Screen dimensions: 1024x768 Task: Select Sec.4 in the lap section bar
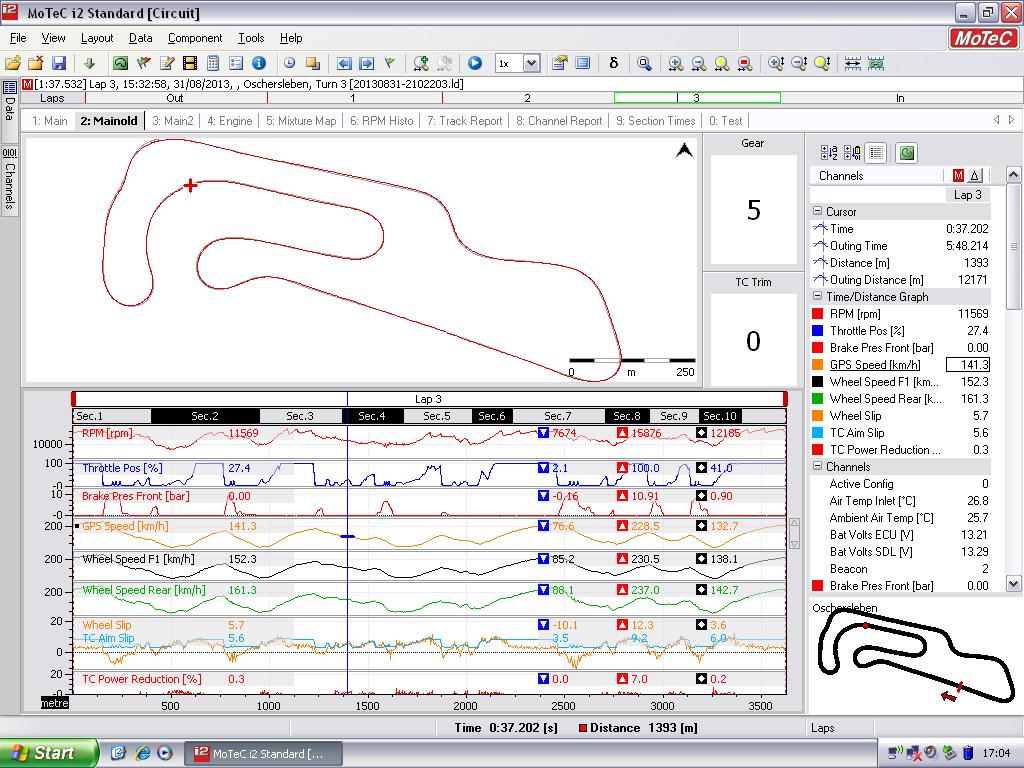click(371, 416)
